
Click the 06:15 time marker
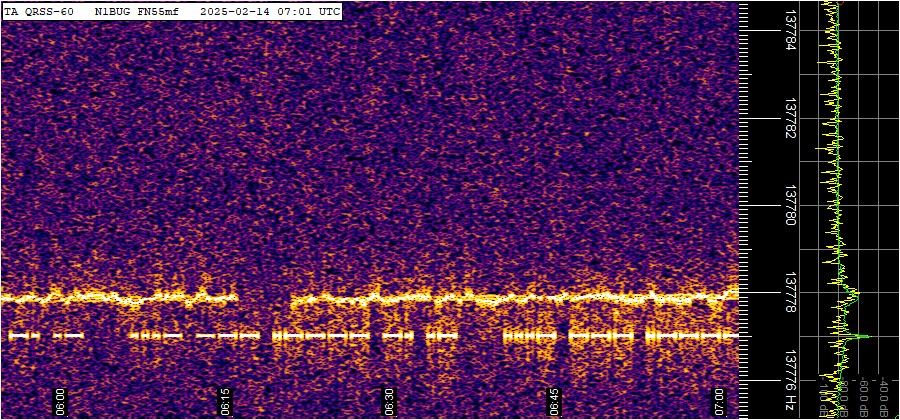[226, 400]
